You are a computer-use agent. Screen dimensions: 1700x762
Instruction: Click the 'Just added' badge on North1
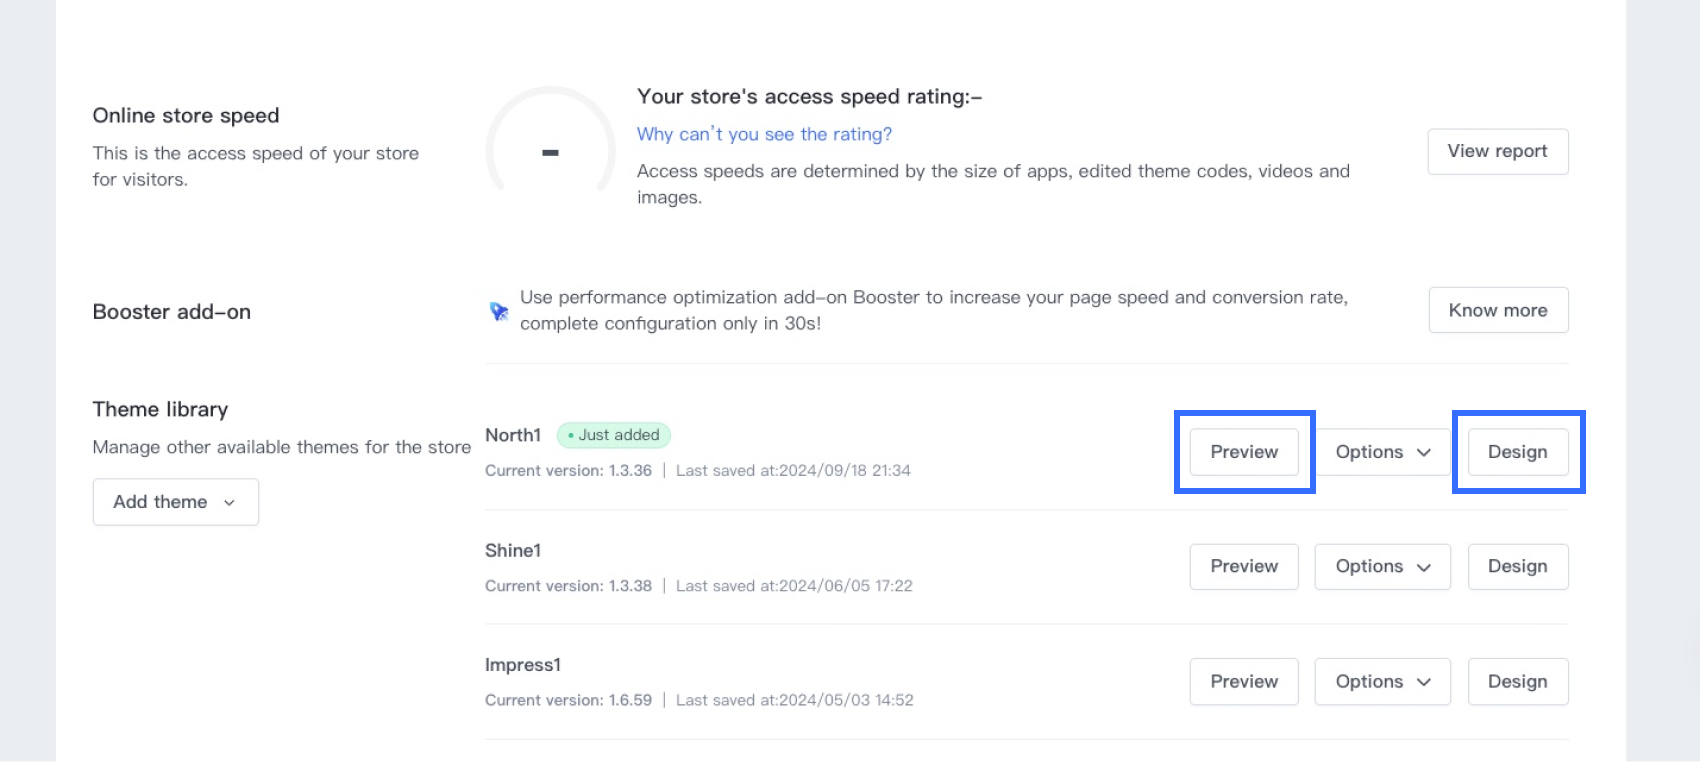[613, 435]
